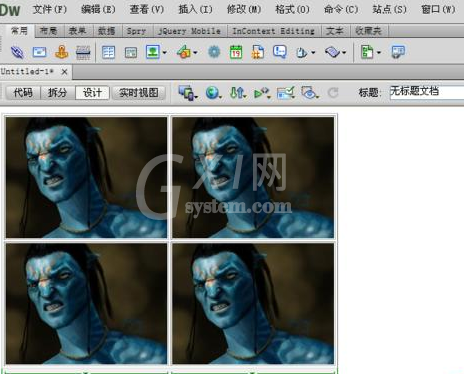This screenshot has height=374, width=464.
Task: Click the Visual Aids eye icon
Action: (309, 93)
